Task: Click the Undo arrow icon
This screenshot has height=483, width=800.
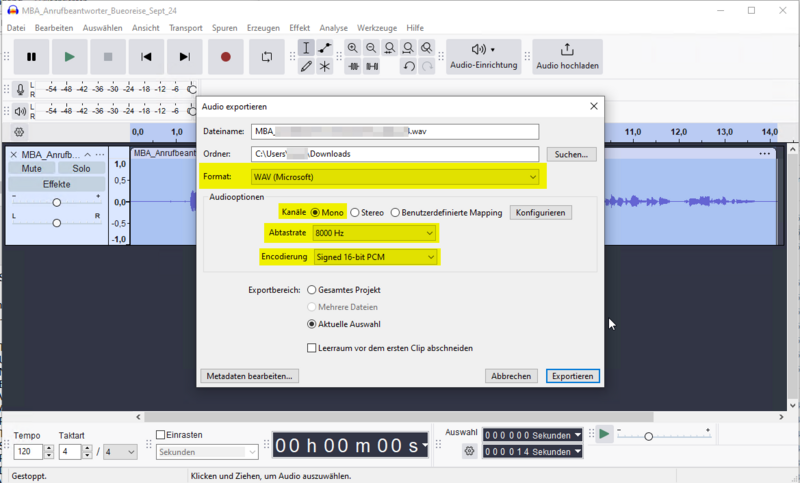Action: coord(409,66)
